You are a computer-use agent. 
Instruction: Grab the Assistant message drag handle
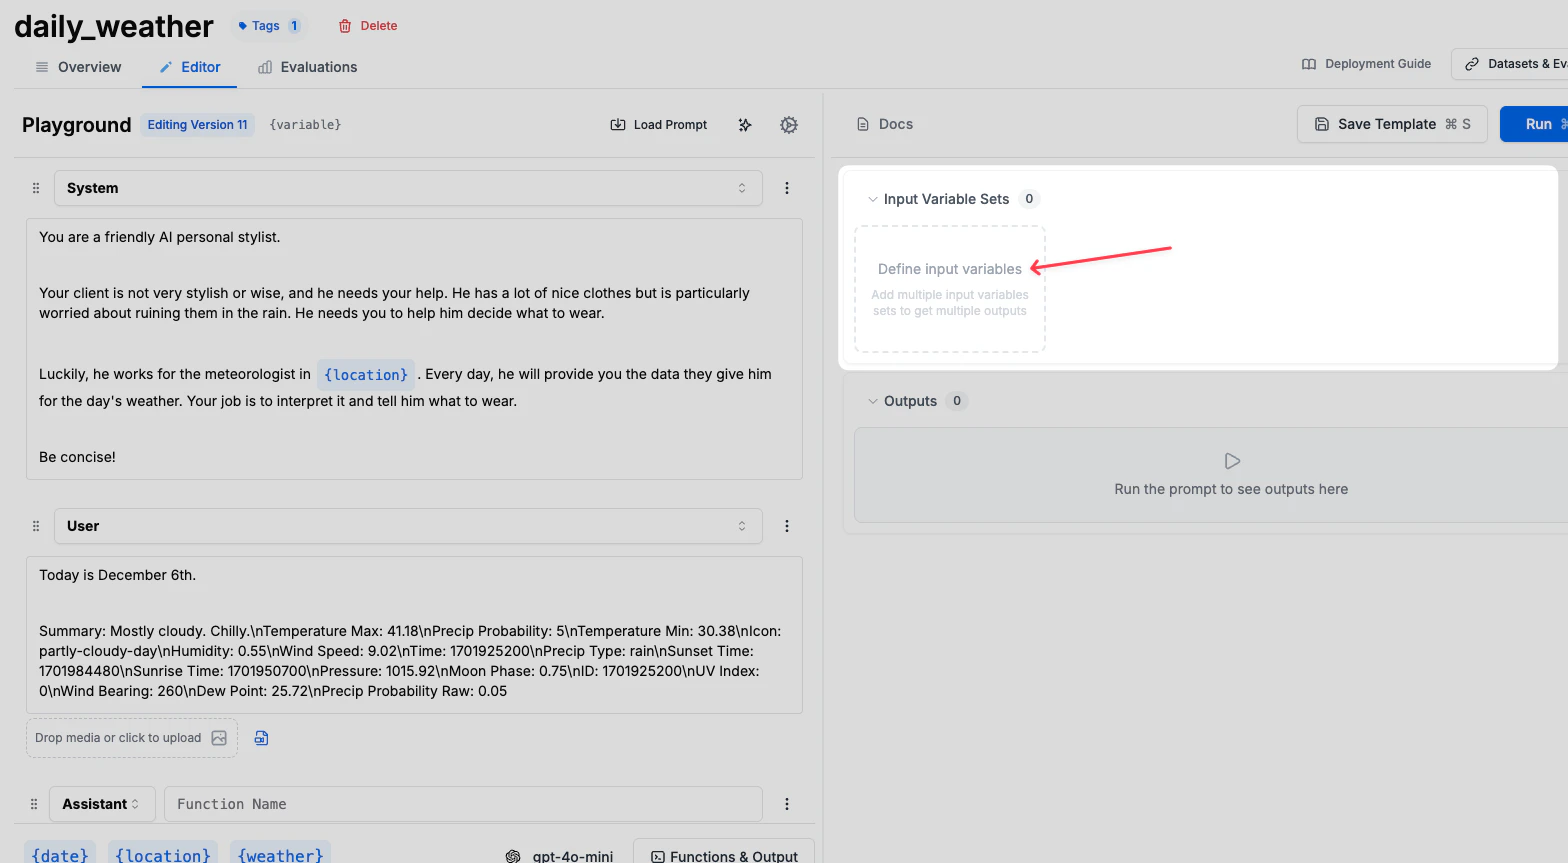[x=34, y=804]
